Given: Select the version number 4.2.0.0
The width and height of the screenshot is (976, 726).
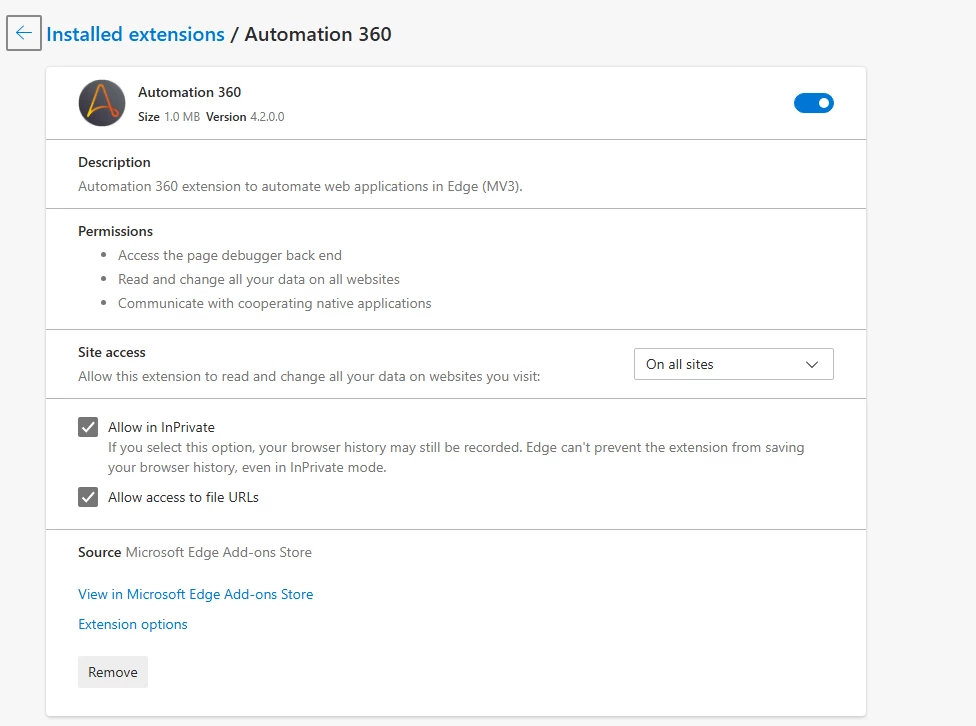Looking at the screenshot, I should click(267, 116).
